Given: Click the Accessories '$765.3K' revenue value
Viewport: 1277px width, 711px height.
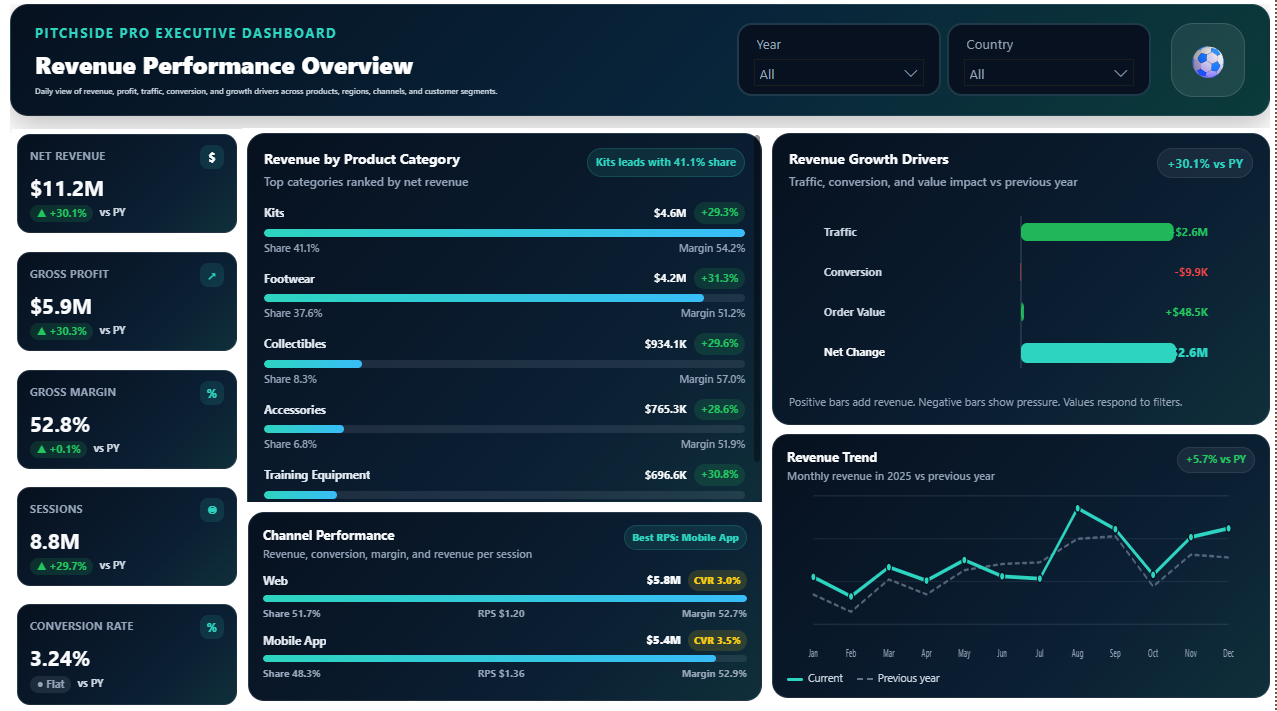Looking at the screenshot, I should click(x=666, y=409).
